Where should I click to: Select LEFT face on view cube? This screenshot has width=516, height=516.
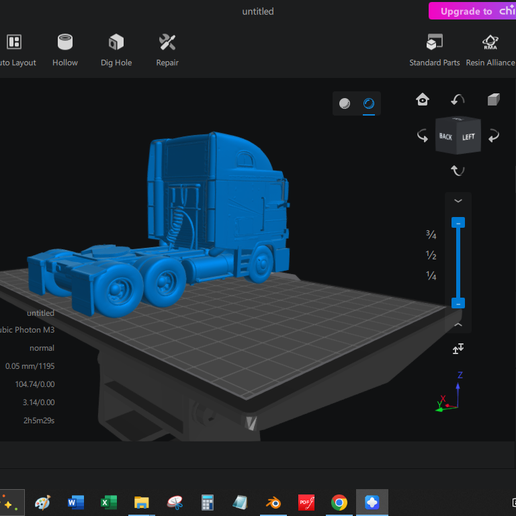coord(469,137)
